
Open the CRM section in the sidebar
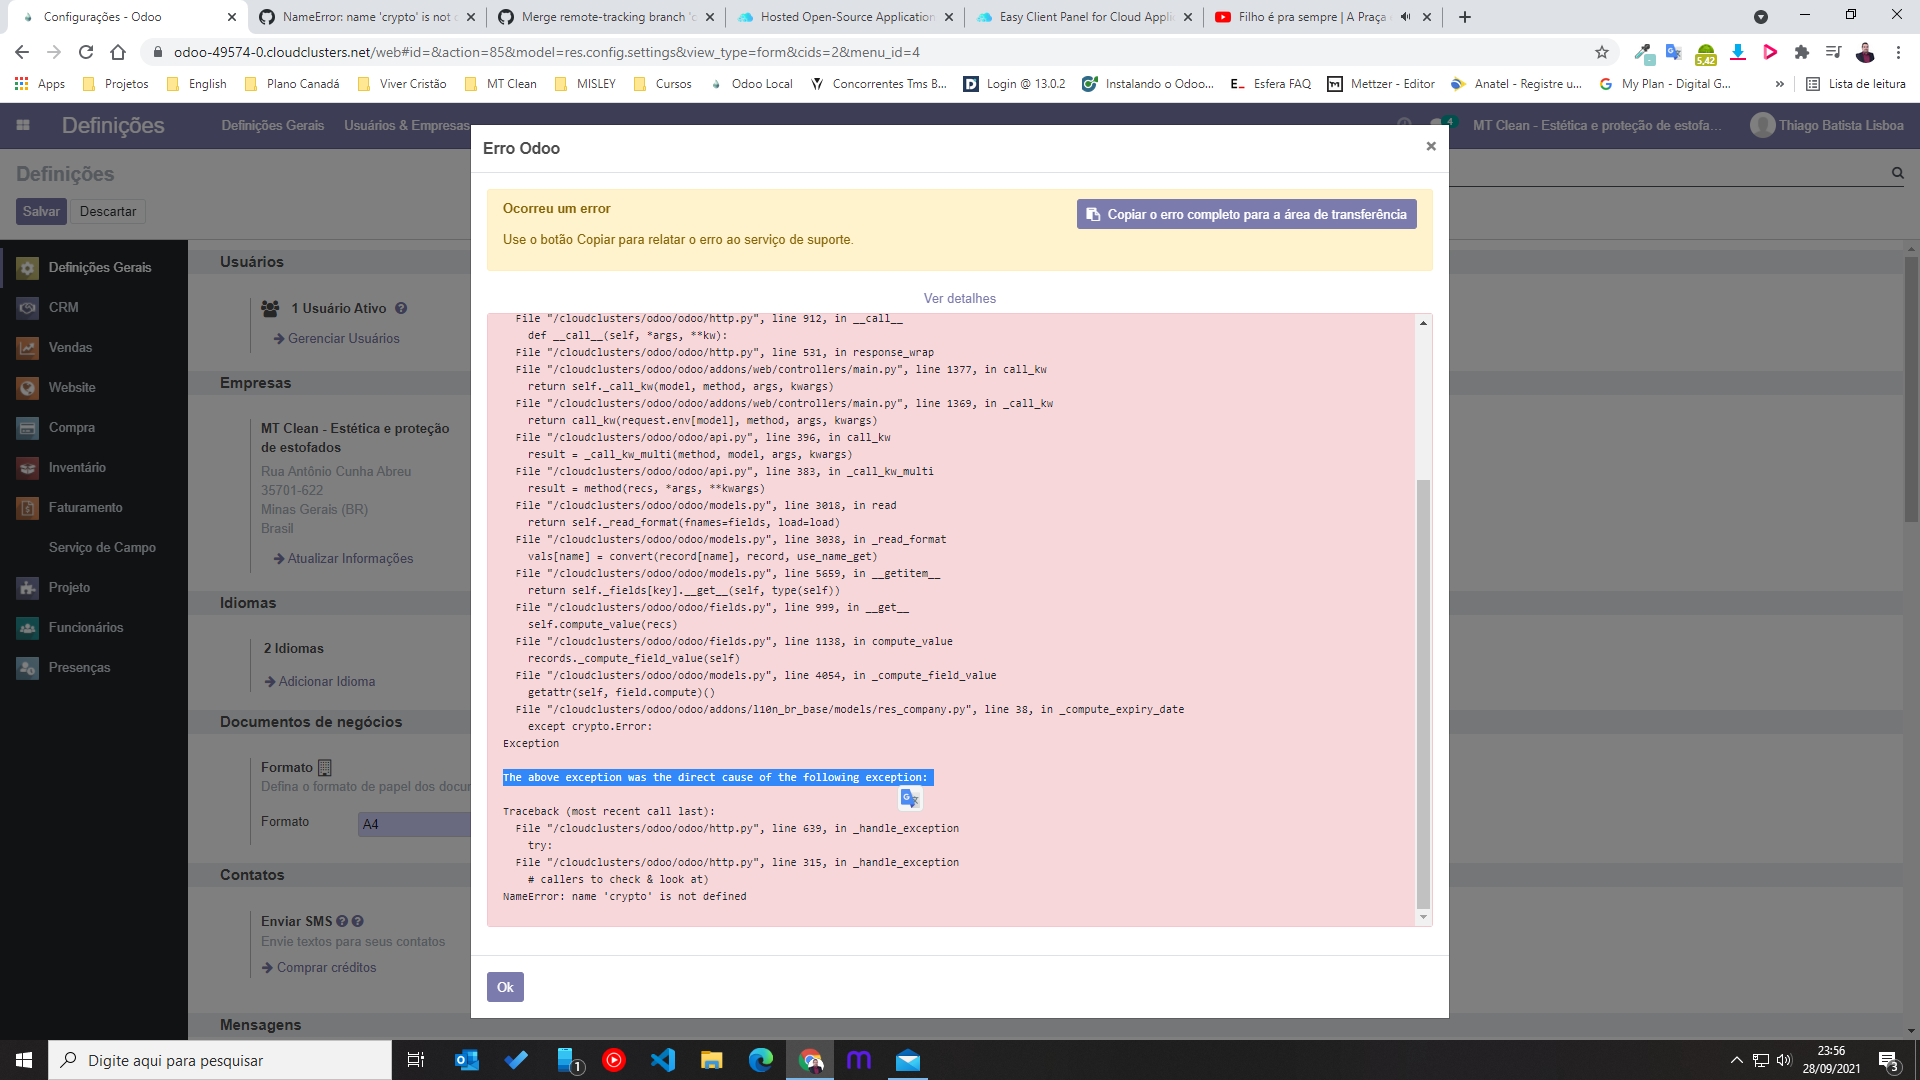pyautogui.click(x=63, y=307)
